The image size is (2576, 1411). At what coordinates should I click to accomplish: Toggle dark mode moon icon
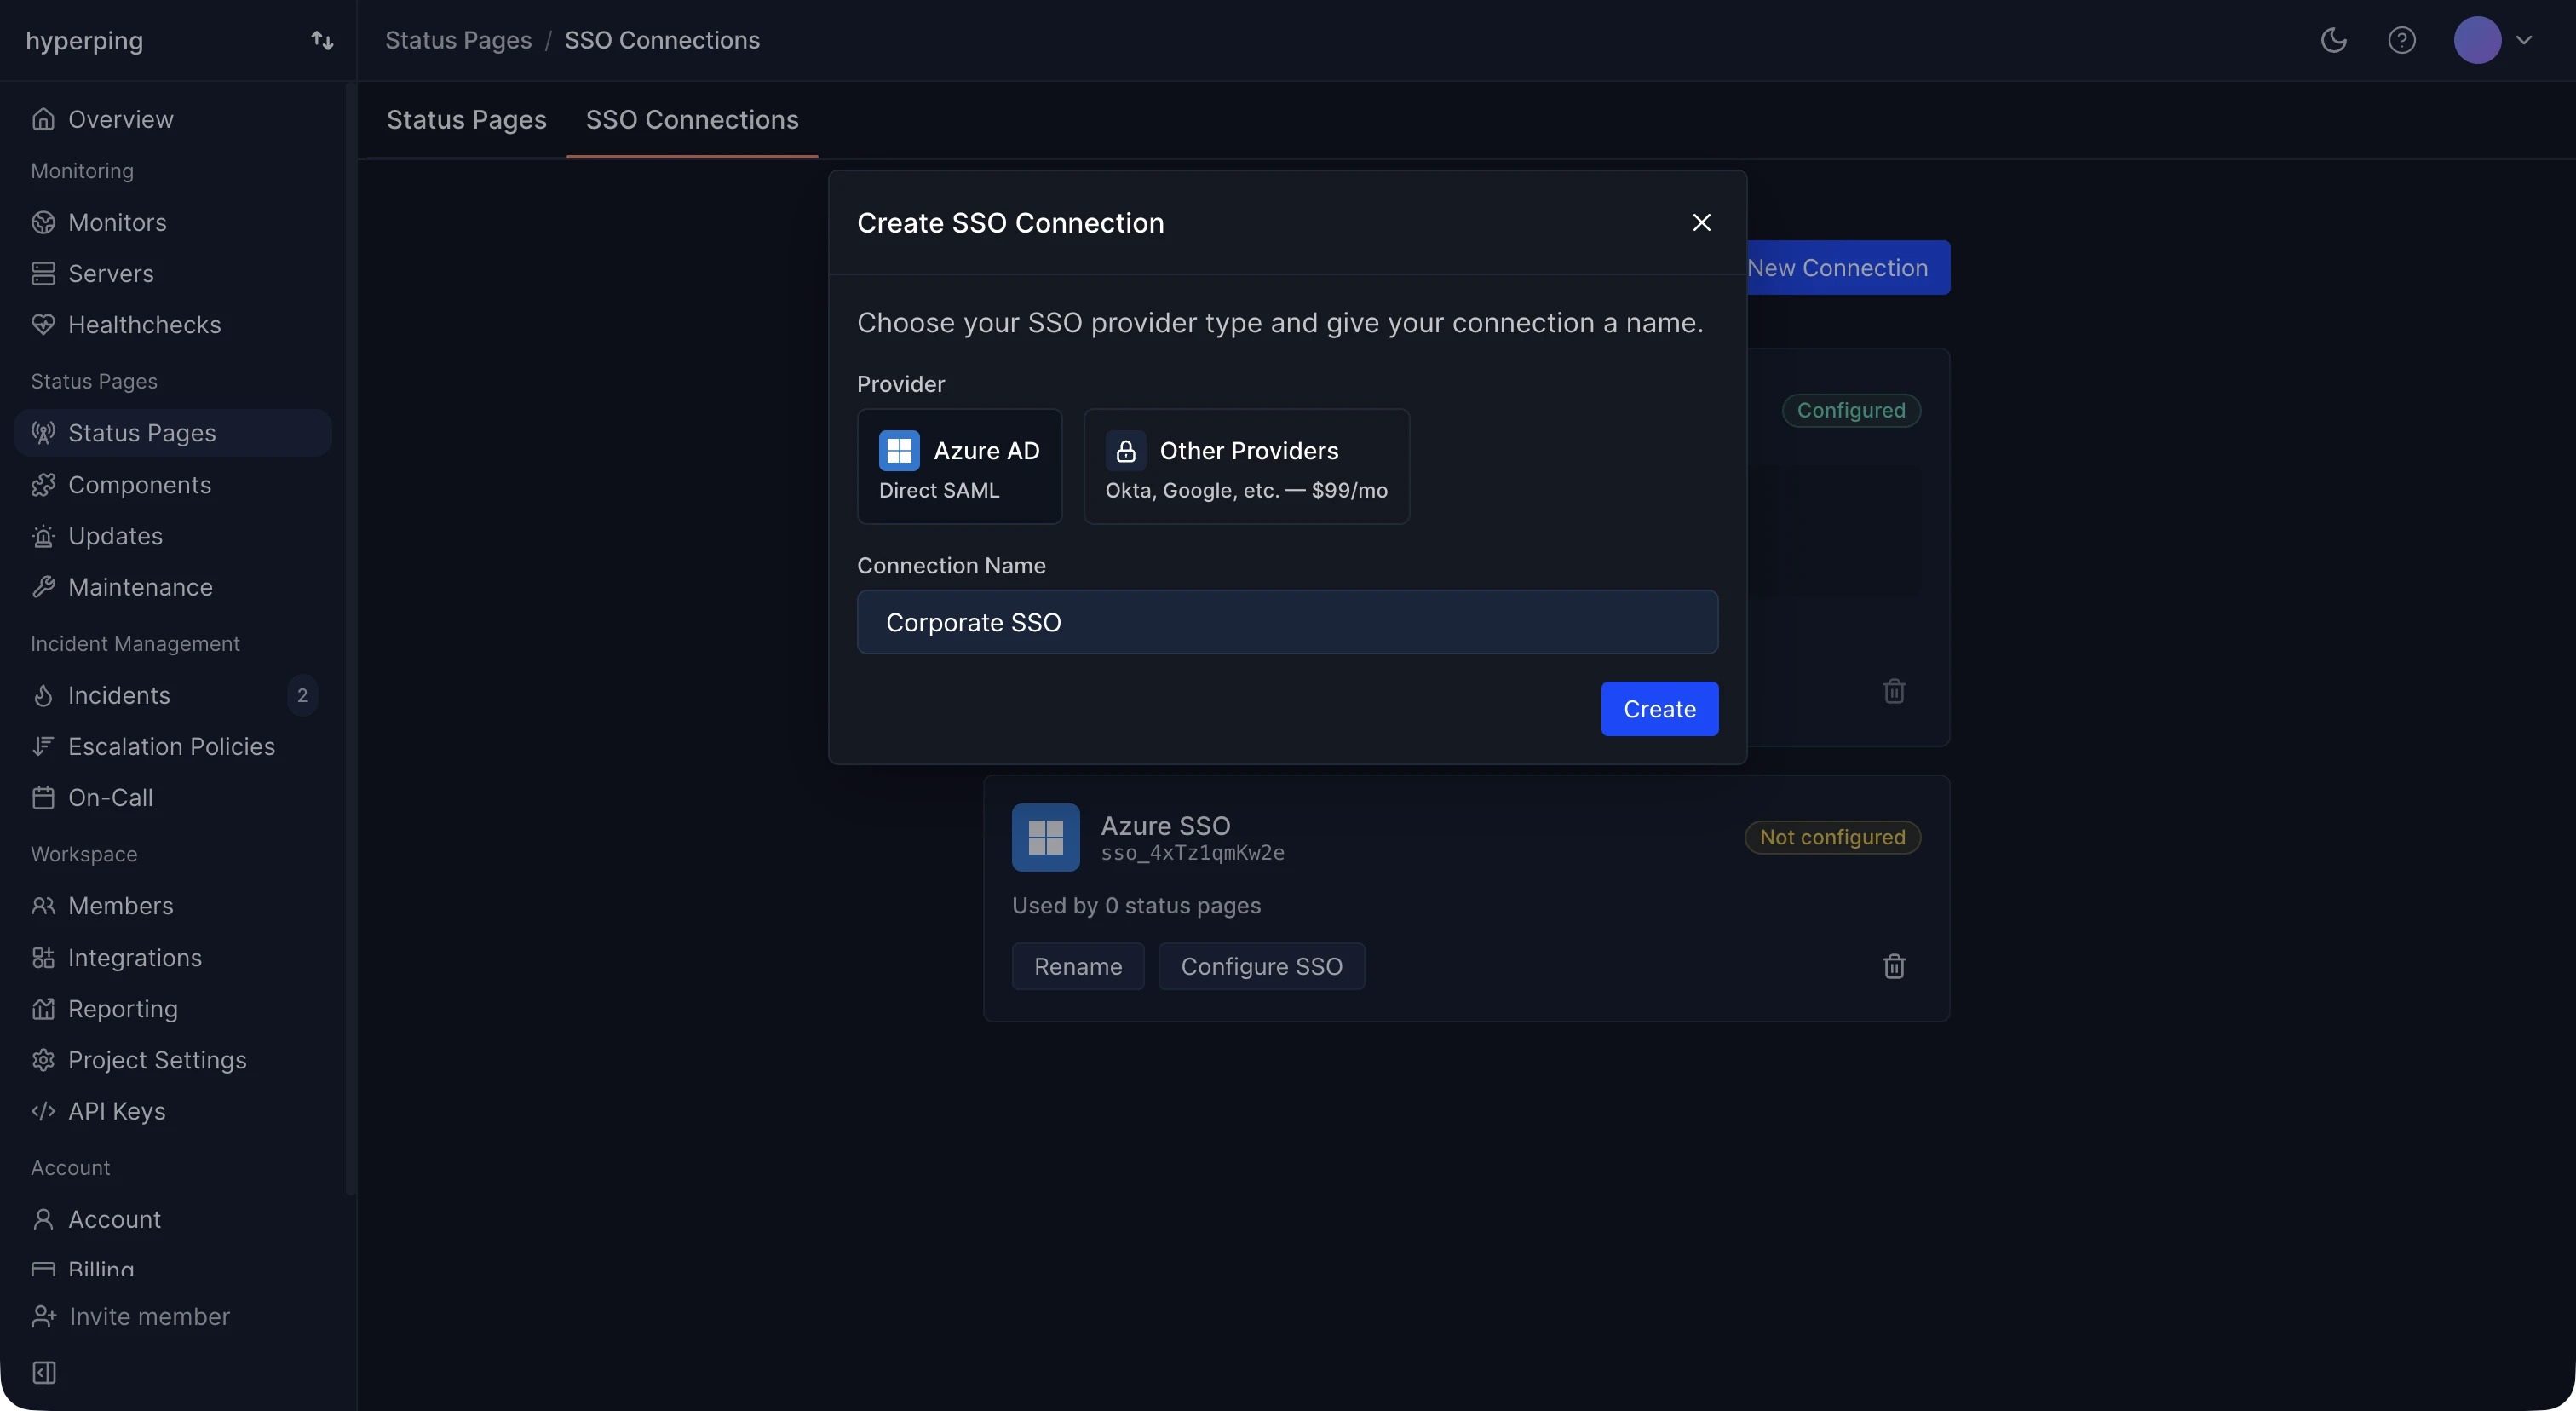coord(2334,40)
